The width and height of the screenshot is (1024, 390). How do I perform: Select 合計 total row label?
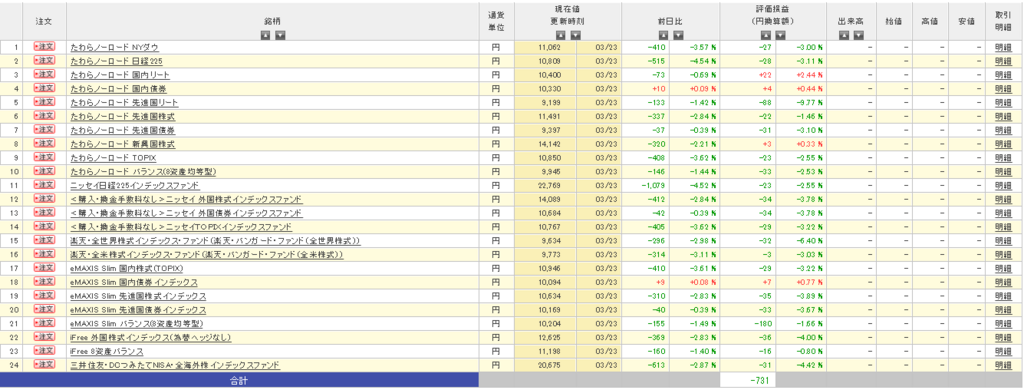click(x=239, y=380)
